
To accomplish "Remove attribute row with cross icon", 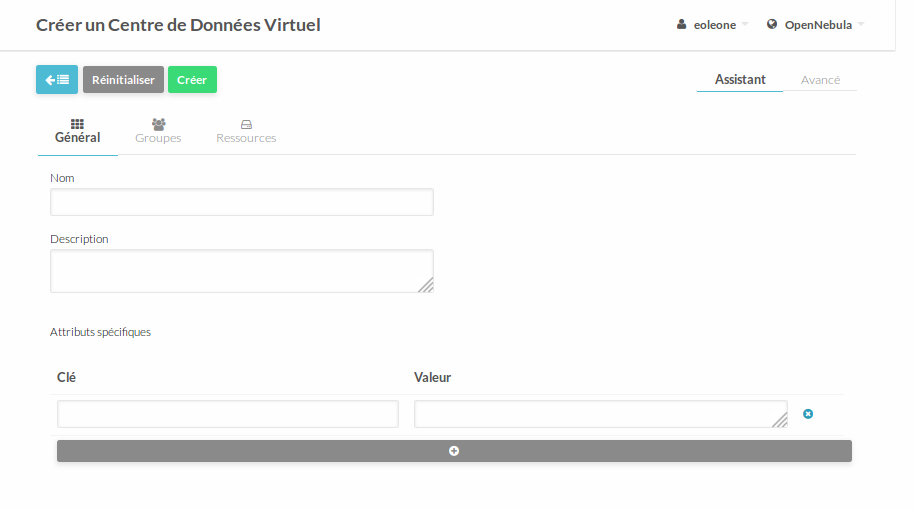I will tap(808, 414).
